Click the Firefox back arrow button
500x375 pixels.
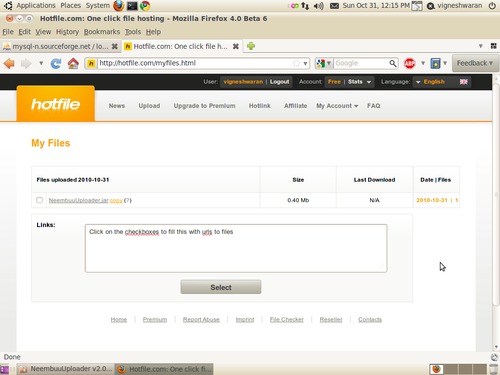click(x=9, y=63)
